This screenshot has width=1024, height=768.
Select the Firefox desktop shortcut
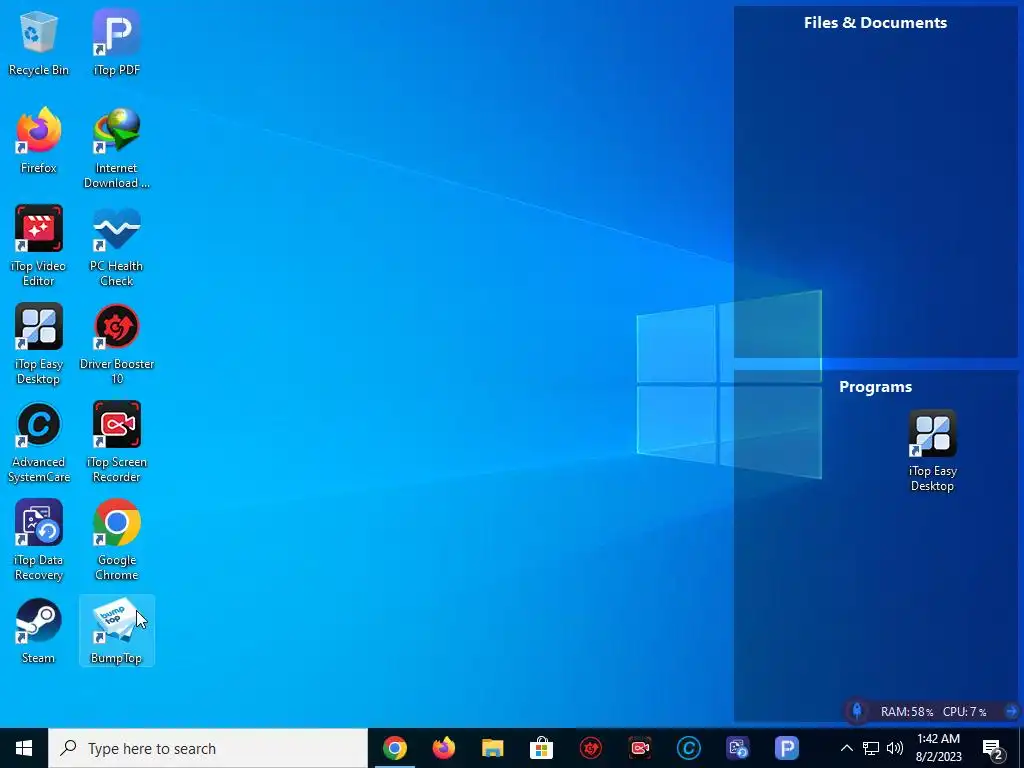[x=39, y=140]
